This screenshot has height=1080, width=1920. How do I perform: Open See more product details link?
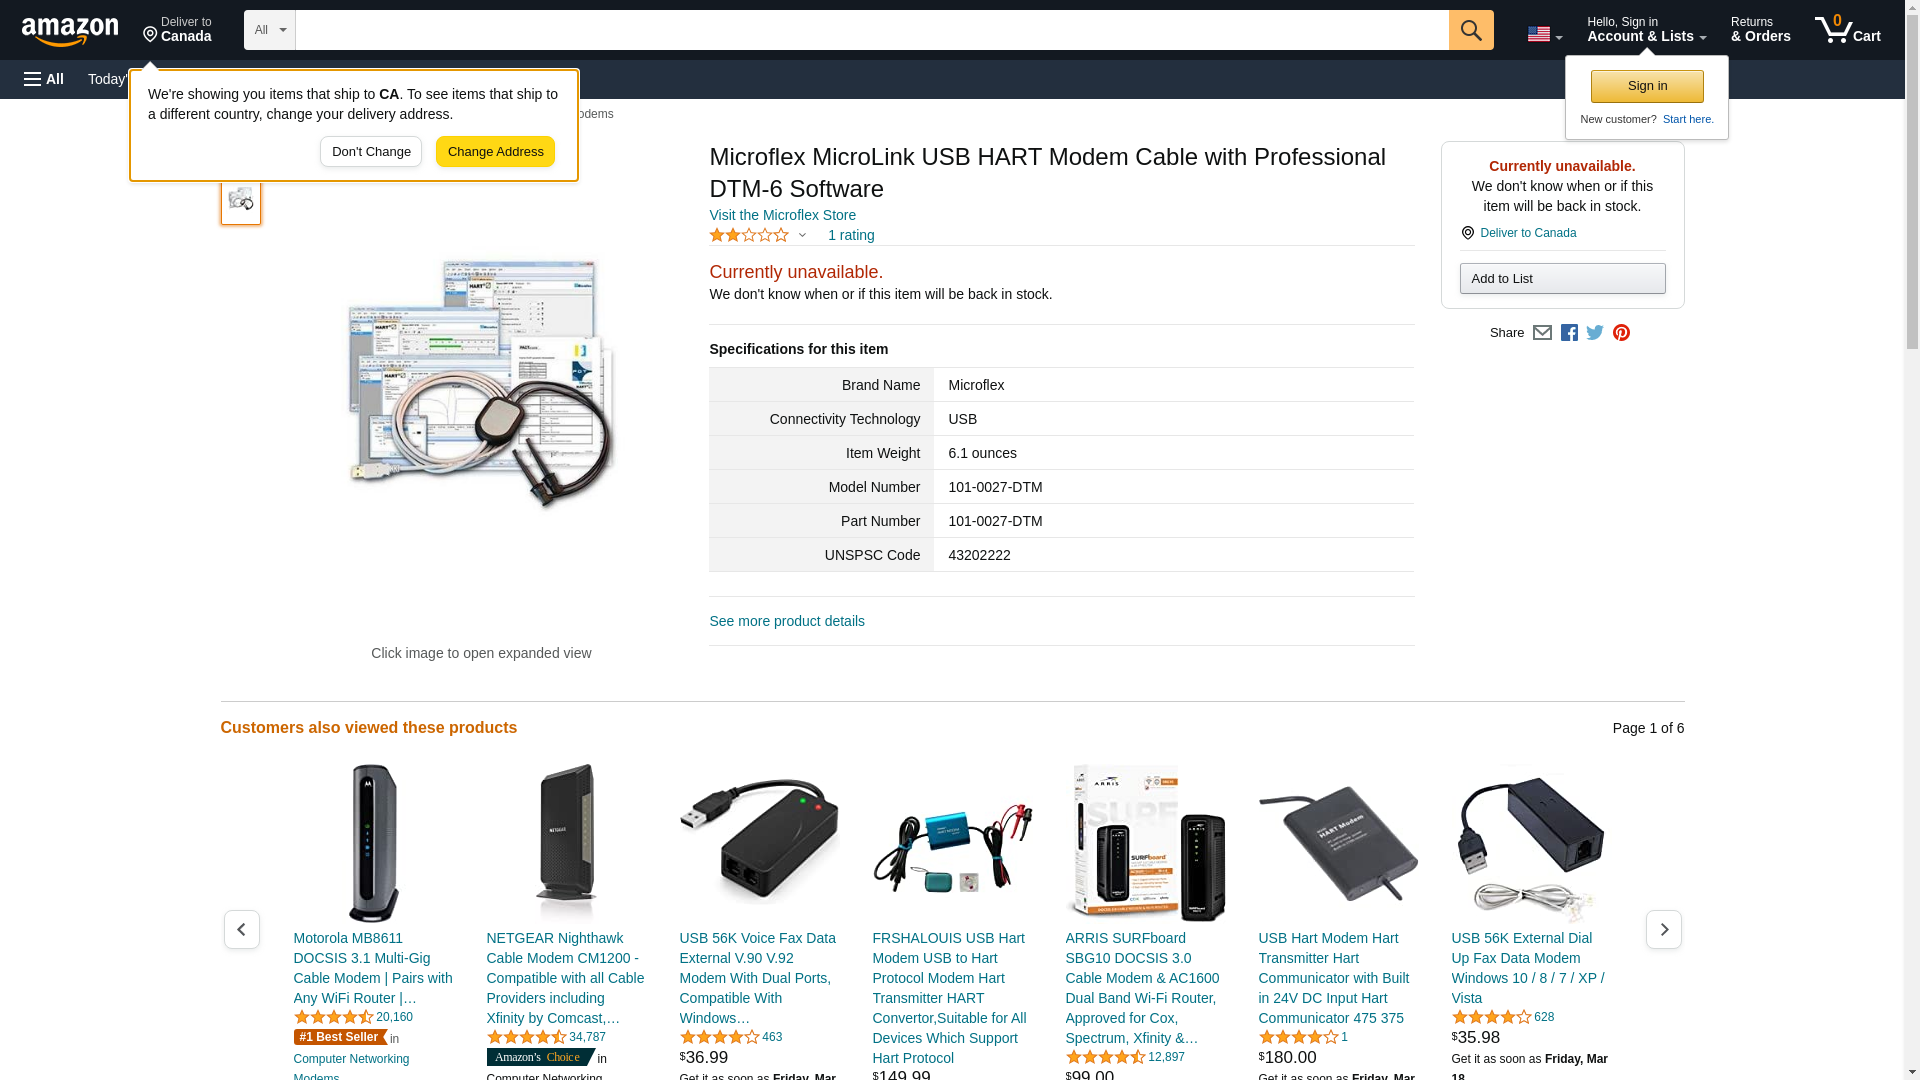[x=787, y=621]
